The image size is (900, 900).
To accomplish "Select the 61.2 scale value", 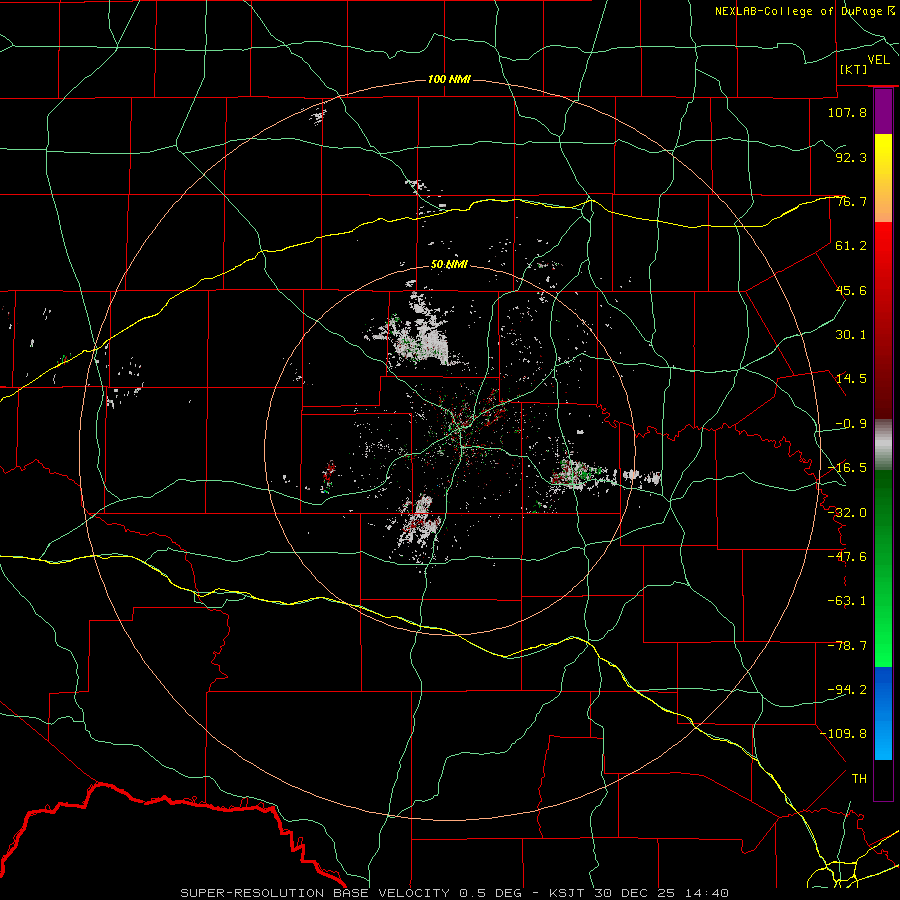I will point(851,246).
